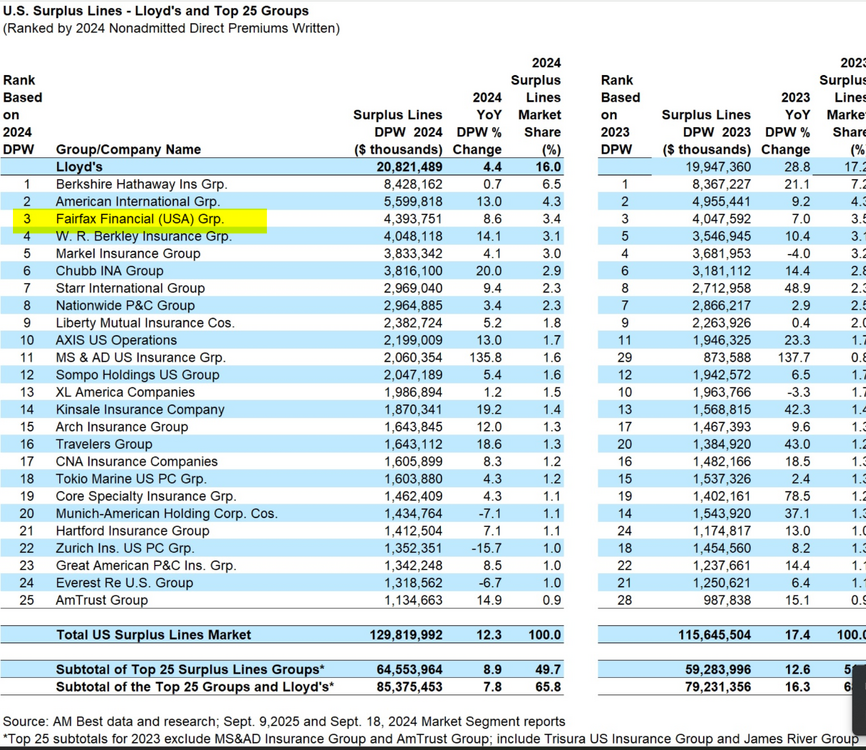Click Subtotal of Top 25 Surplus Lines Groups
The height and width of the screenshot is (750, 866).
point(190,670)
